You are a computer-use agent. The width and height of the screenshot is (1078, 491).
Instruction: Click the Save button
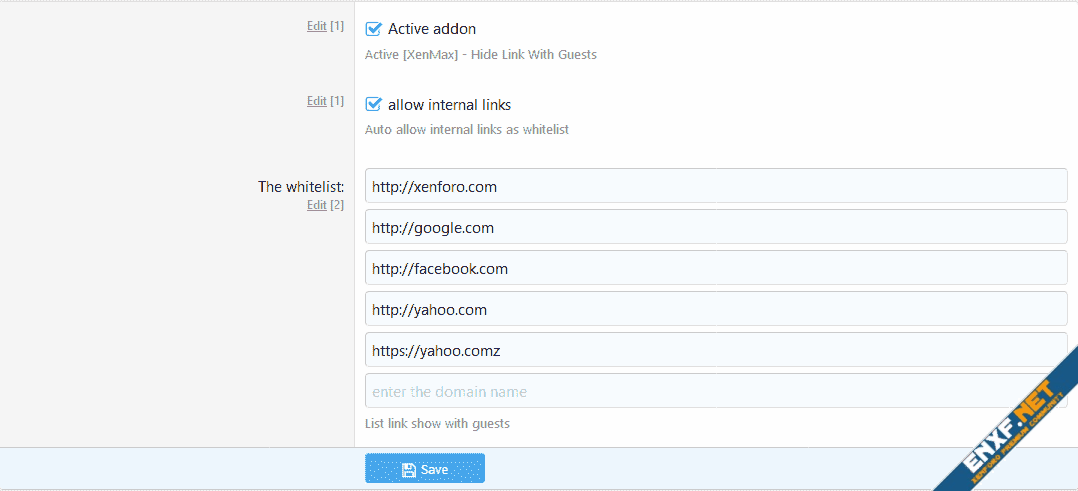coord(425,469)
